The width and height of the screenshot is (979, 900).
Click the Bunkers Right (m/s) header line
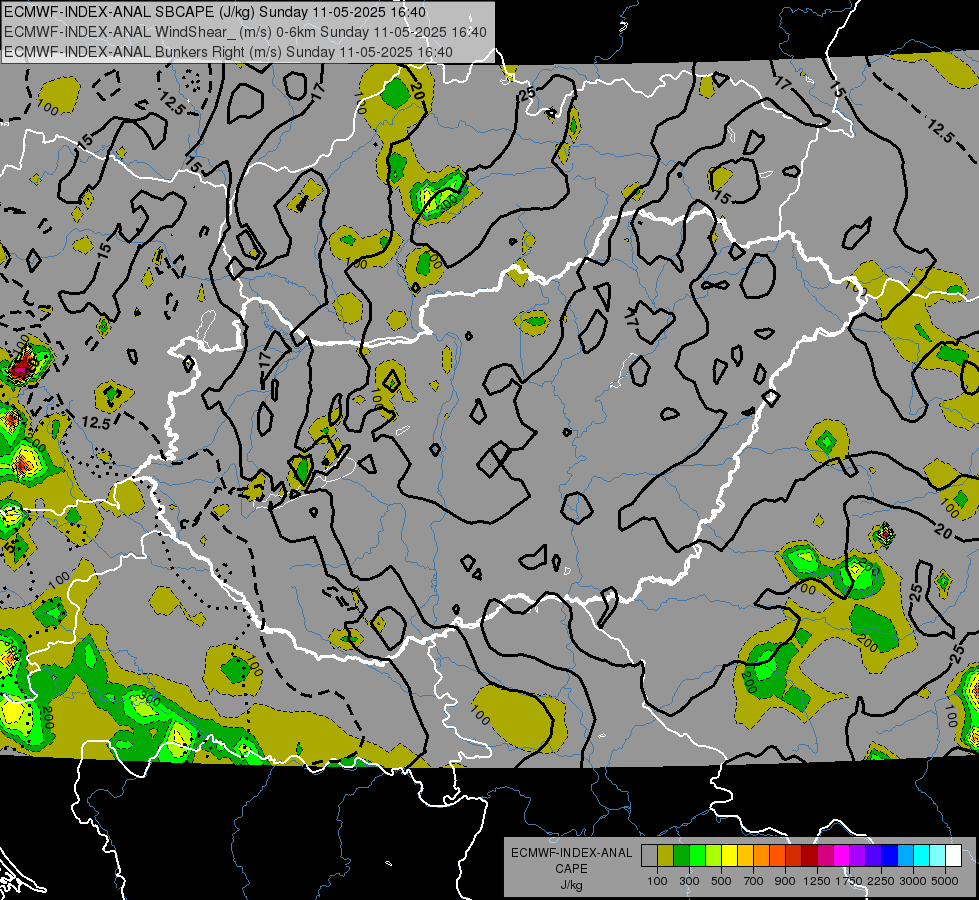[x=229, y=52]
